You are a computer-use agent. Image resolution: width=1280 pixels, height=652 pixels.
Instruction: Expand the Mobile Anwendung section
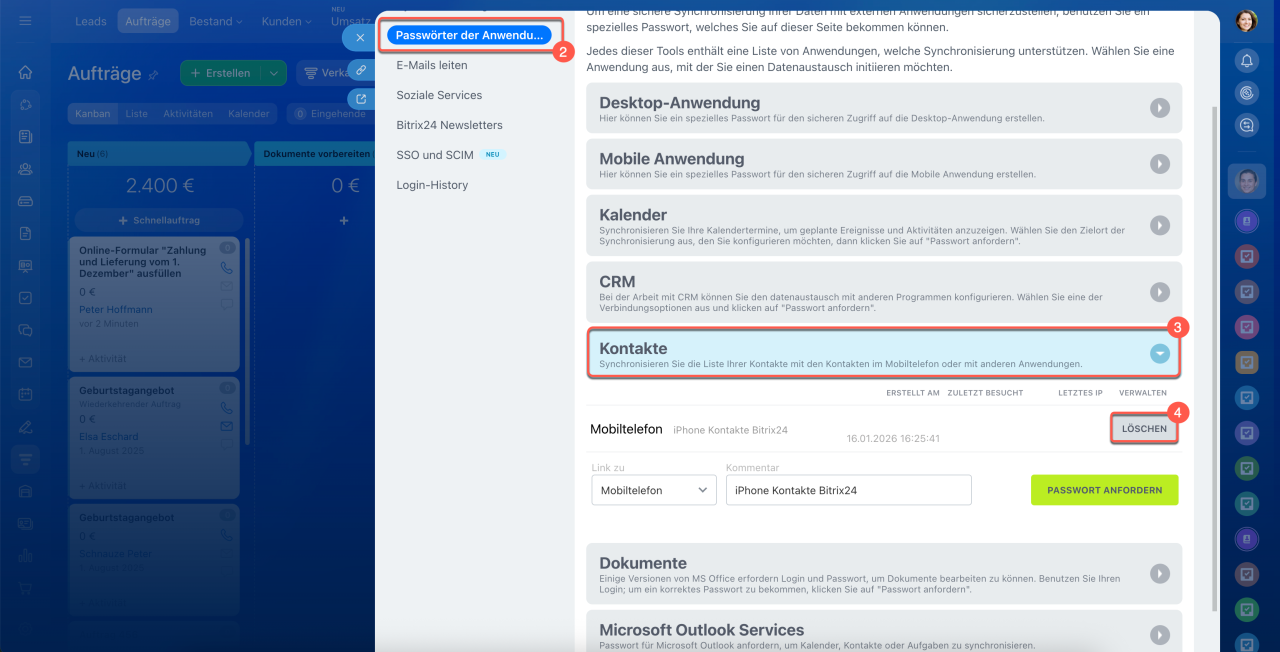pyautogui.click(x=1160, y=164)
